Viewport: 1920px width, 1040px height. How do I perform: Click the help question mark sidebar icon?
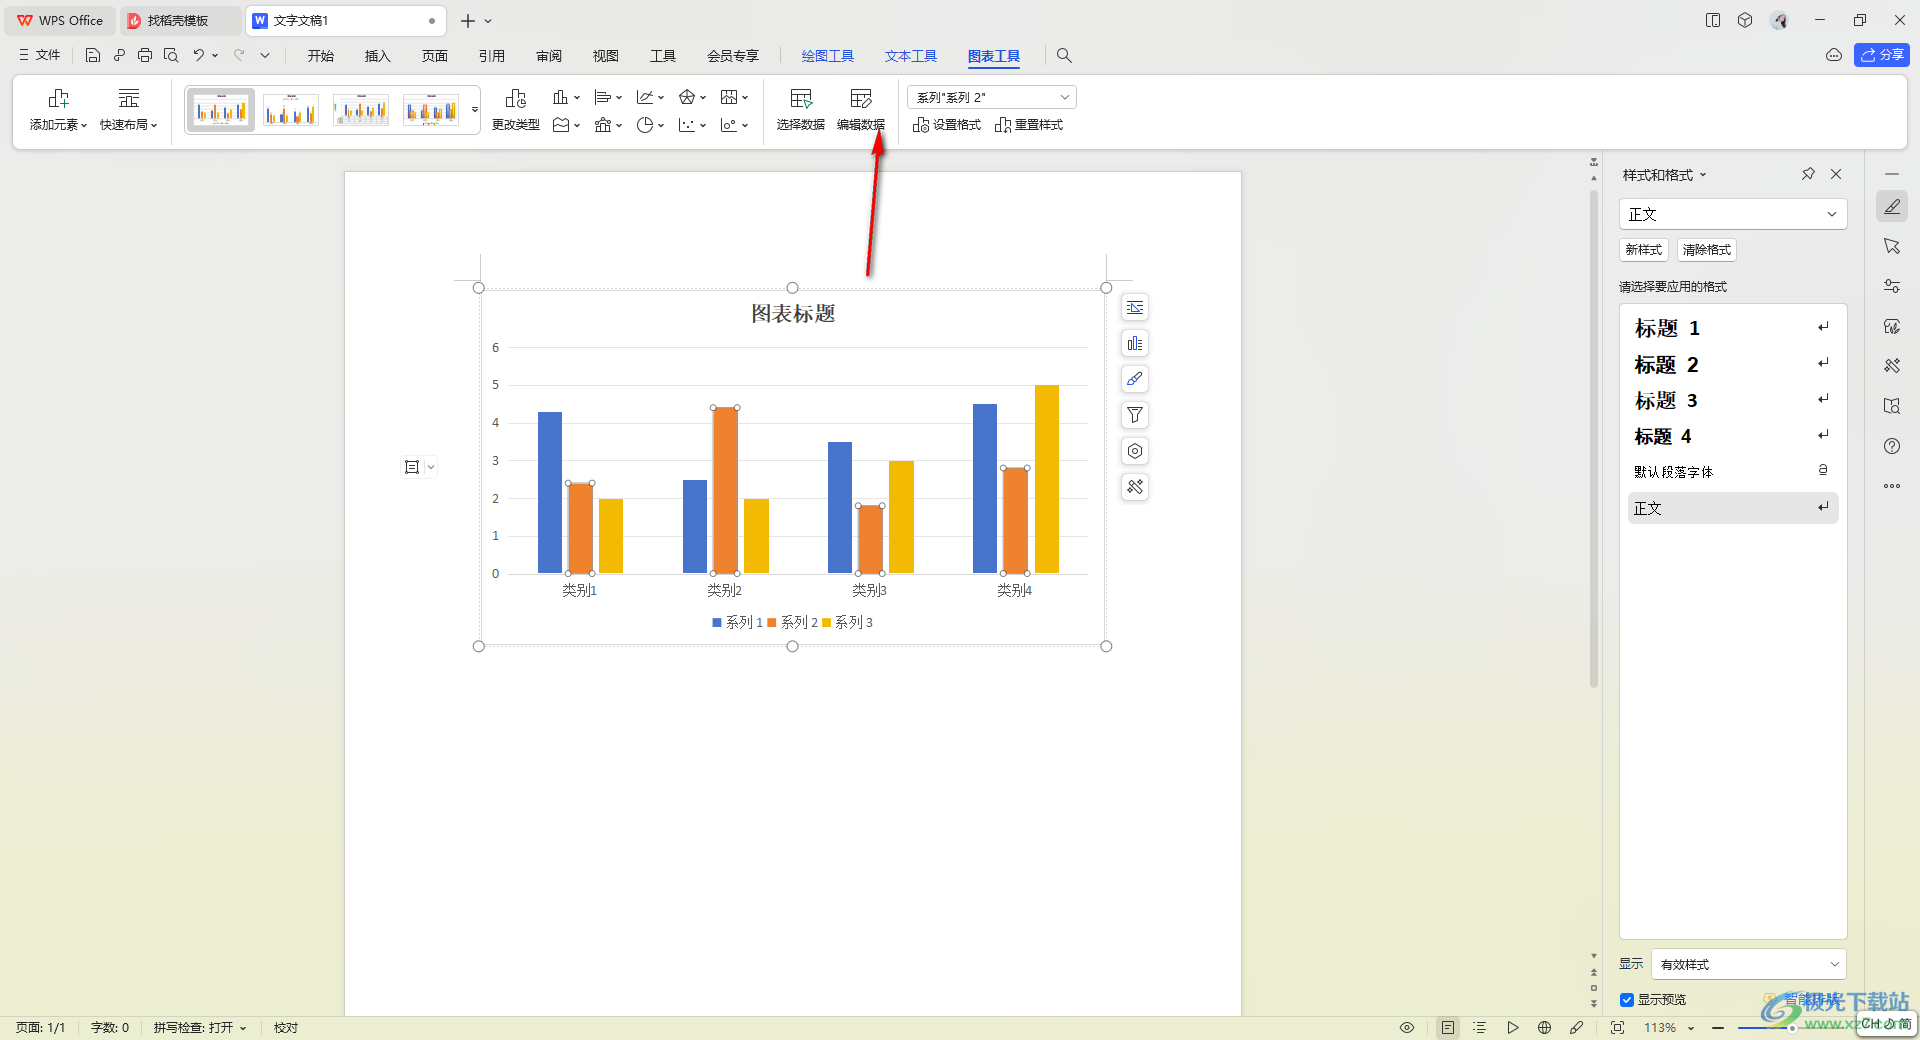pos(1892,446)
